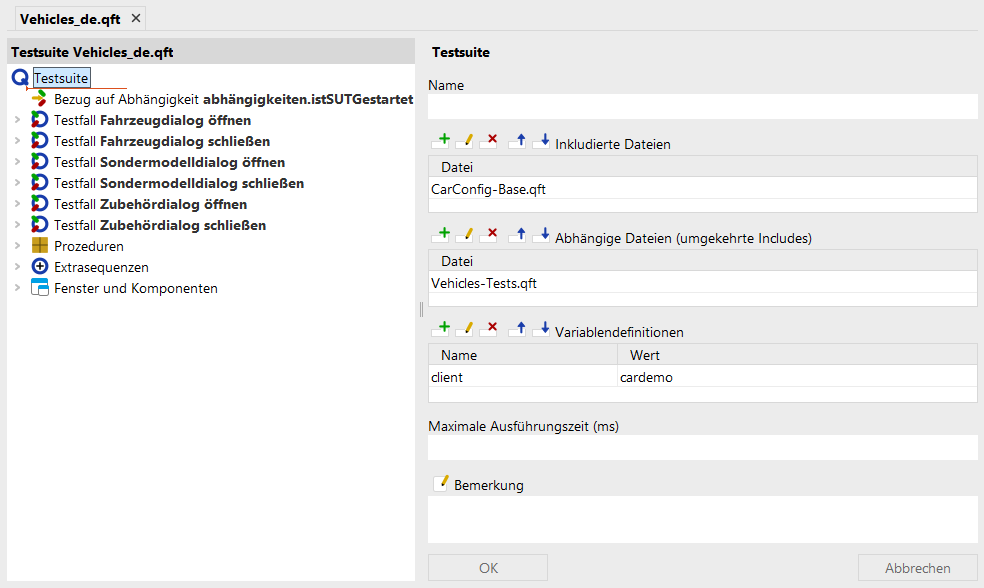Select Bezug auf Abhängigkeit abhängigkeiten.istSUTGestartet
The height and width of the screenshot is (588, 984).
pyautogui.click(x=233, y=99)
